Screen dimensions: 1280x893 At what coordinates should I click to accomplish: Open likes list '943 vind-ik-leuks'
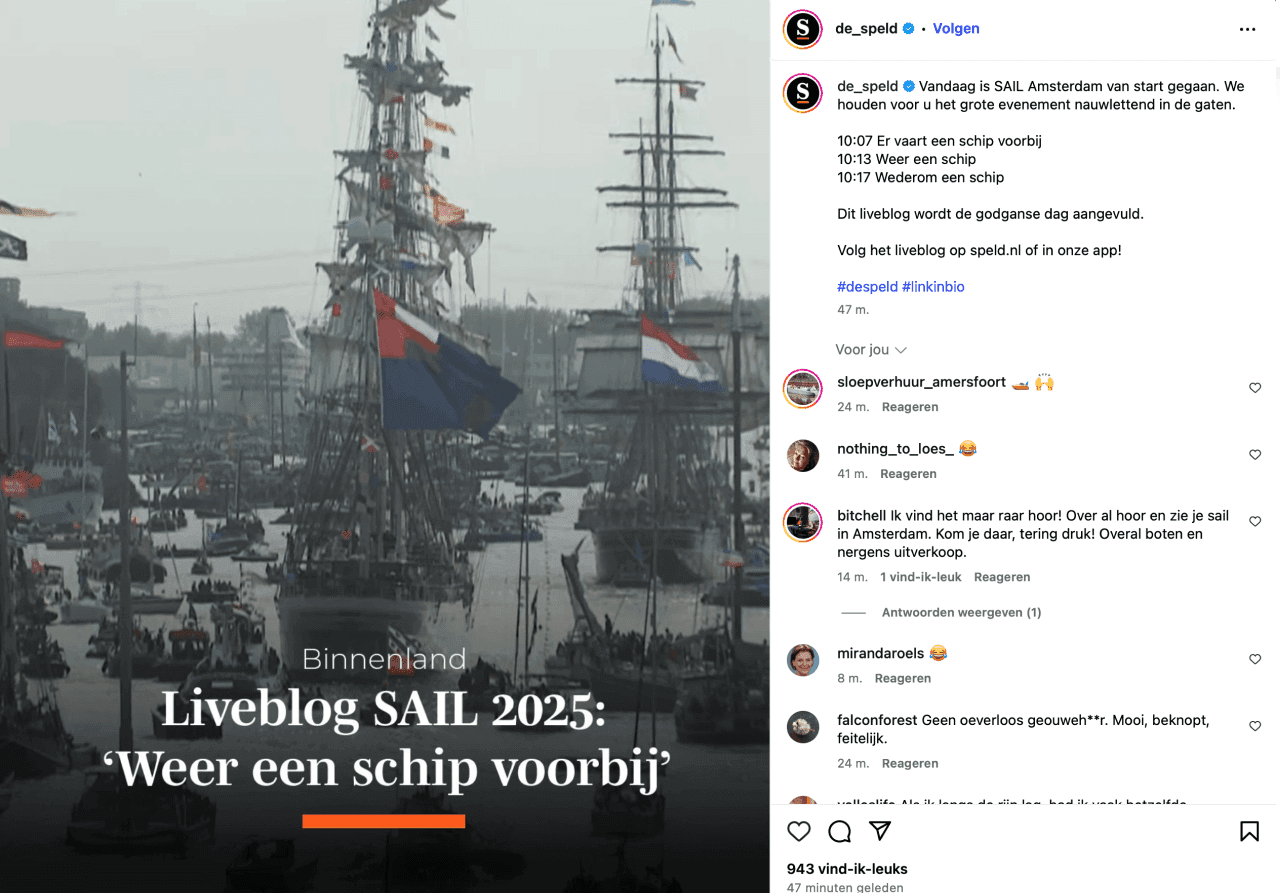point(847,869)
